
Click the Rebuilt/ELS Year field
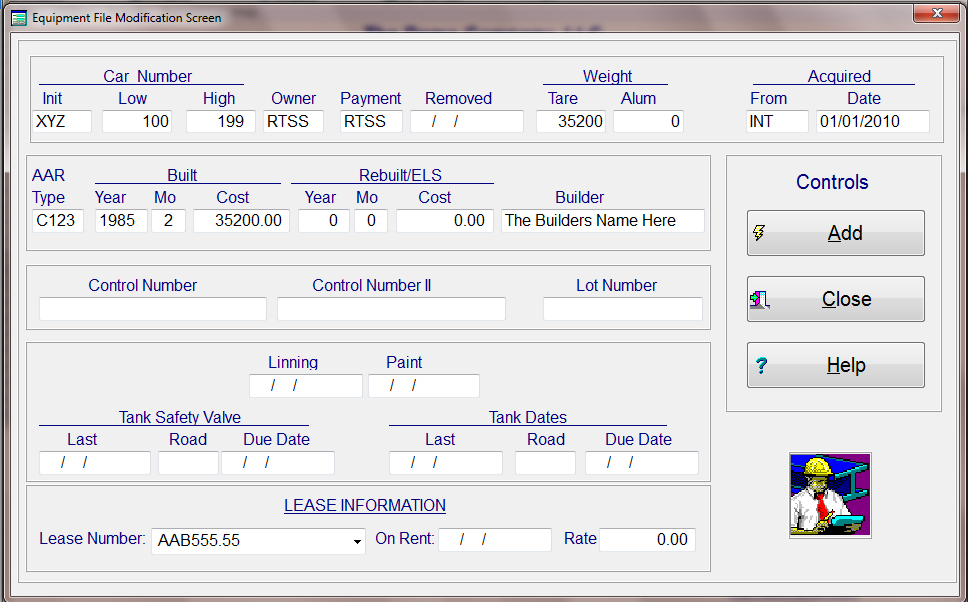pyautogui.click(x=323, y=220)
